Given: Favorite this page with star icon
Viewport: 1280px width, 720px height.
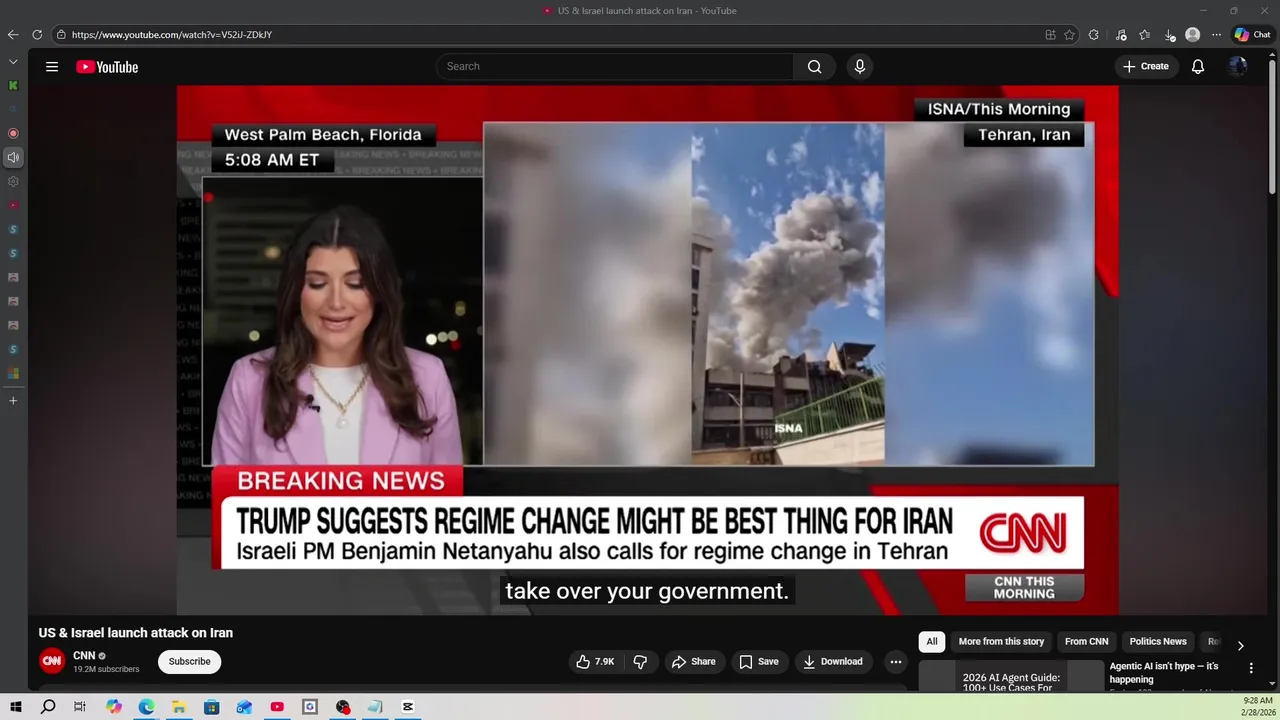Looking at the screenshot, I should click(1069, 34).
